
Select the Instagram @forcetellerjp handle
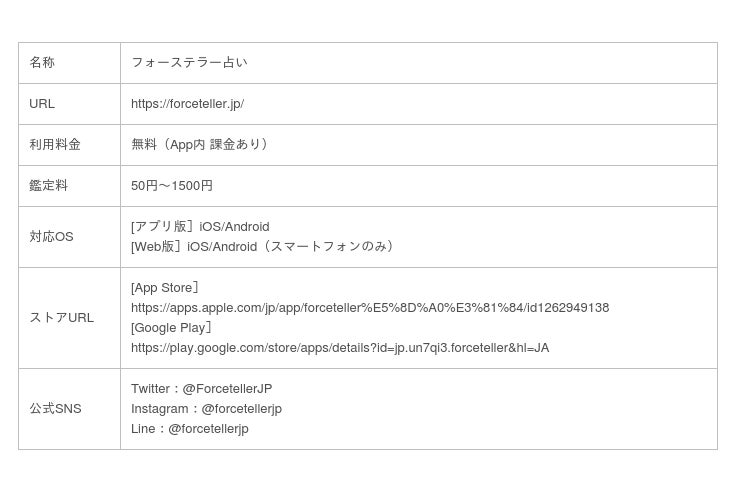click(x=241, y=409)
